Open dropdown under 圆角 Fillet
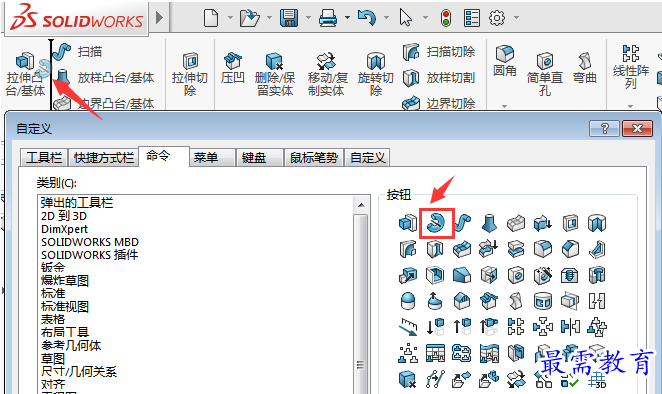The image size is (662, 394). (x=504, y=106)
